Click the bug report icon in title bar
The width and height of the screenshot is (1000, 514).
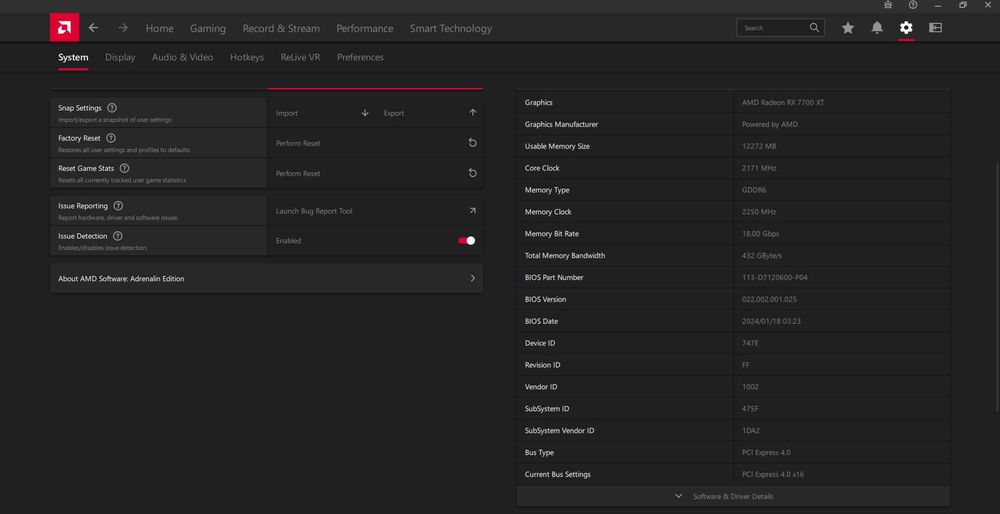[x=886, y=5]
